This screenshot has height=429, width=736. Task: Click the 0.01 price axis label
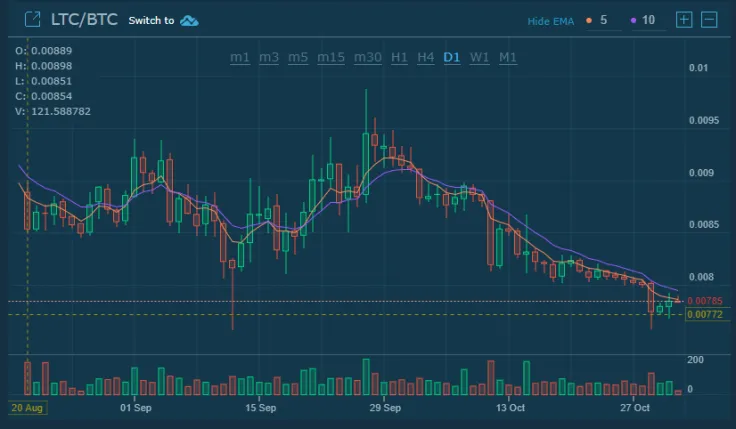pyautogui.click(x=698, y=68)
